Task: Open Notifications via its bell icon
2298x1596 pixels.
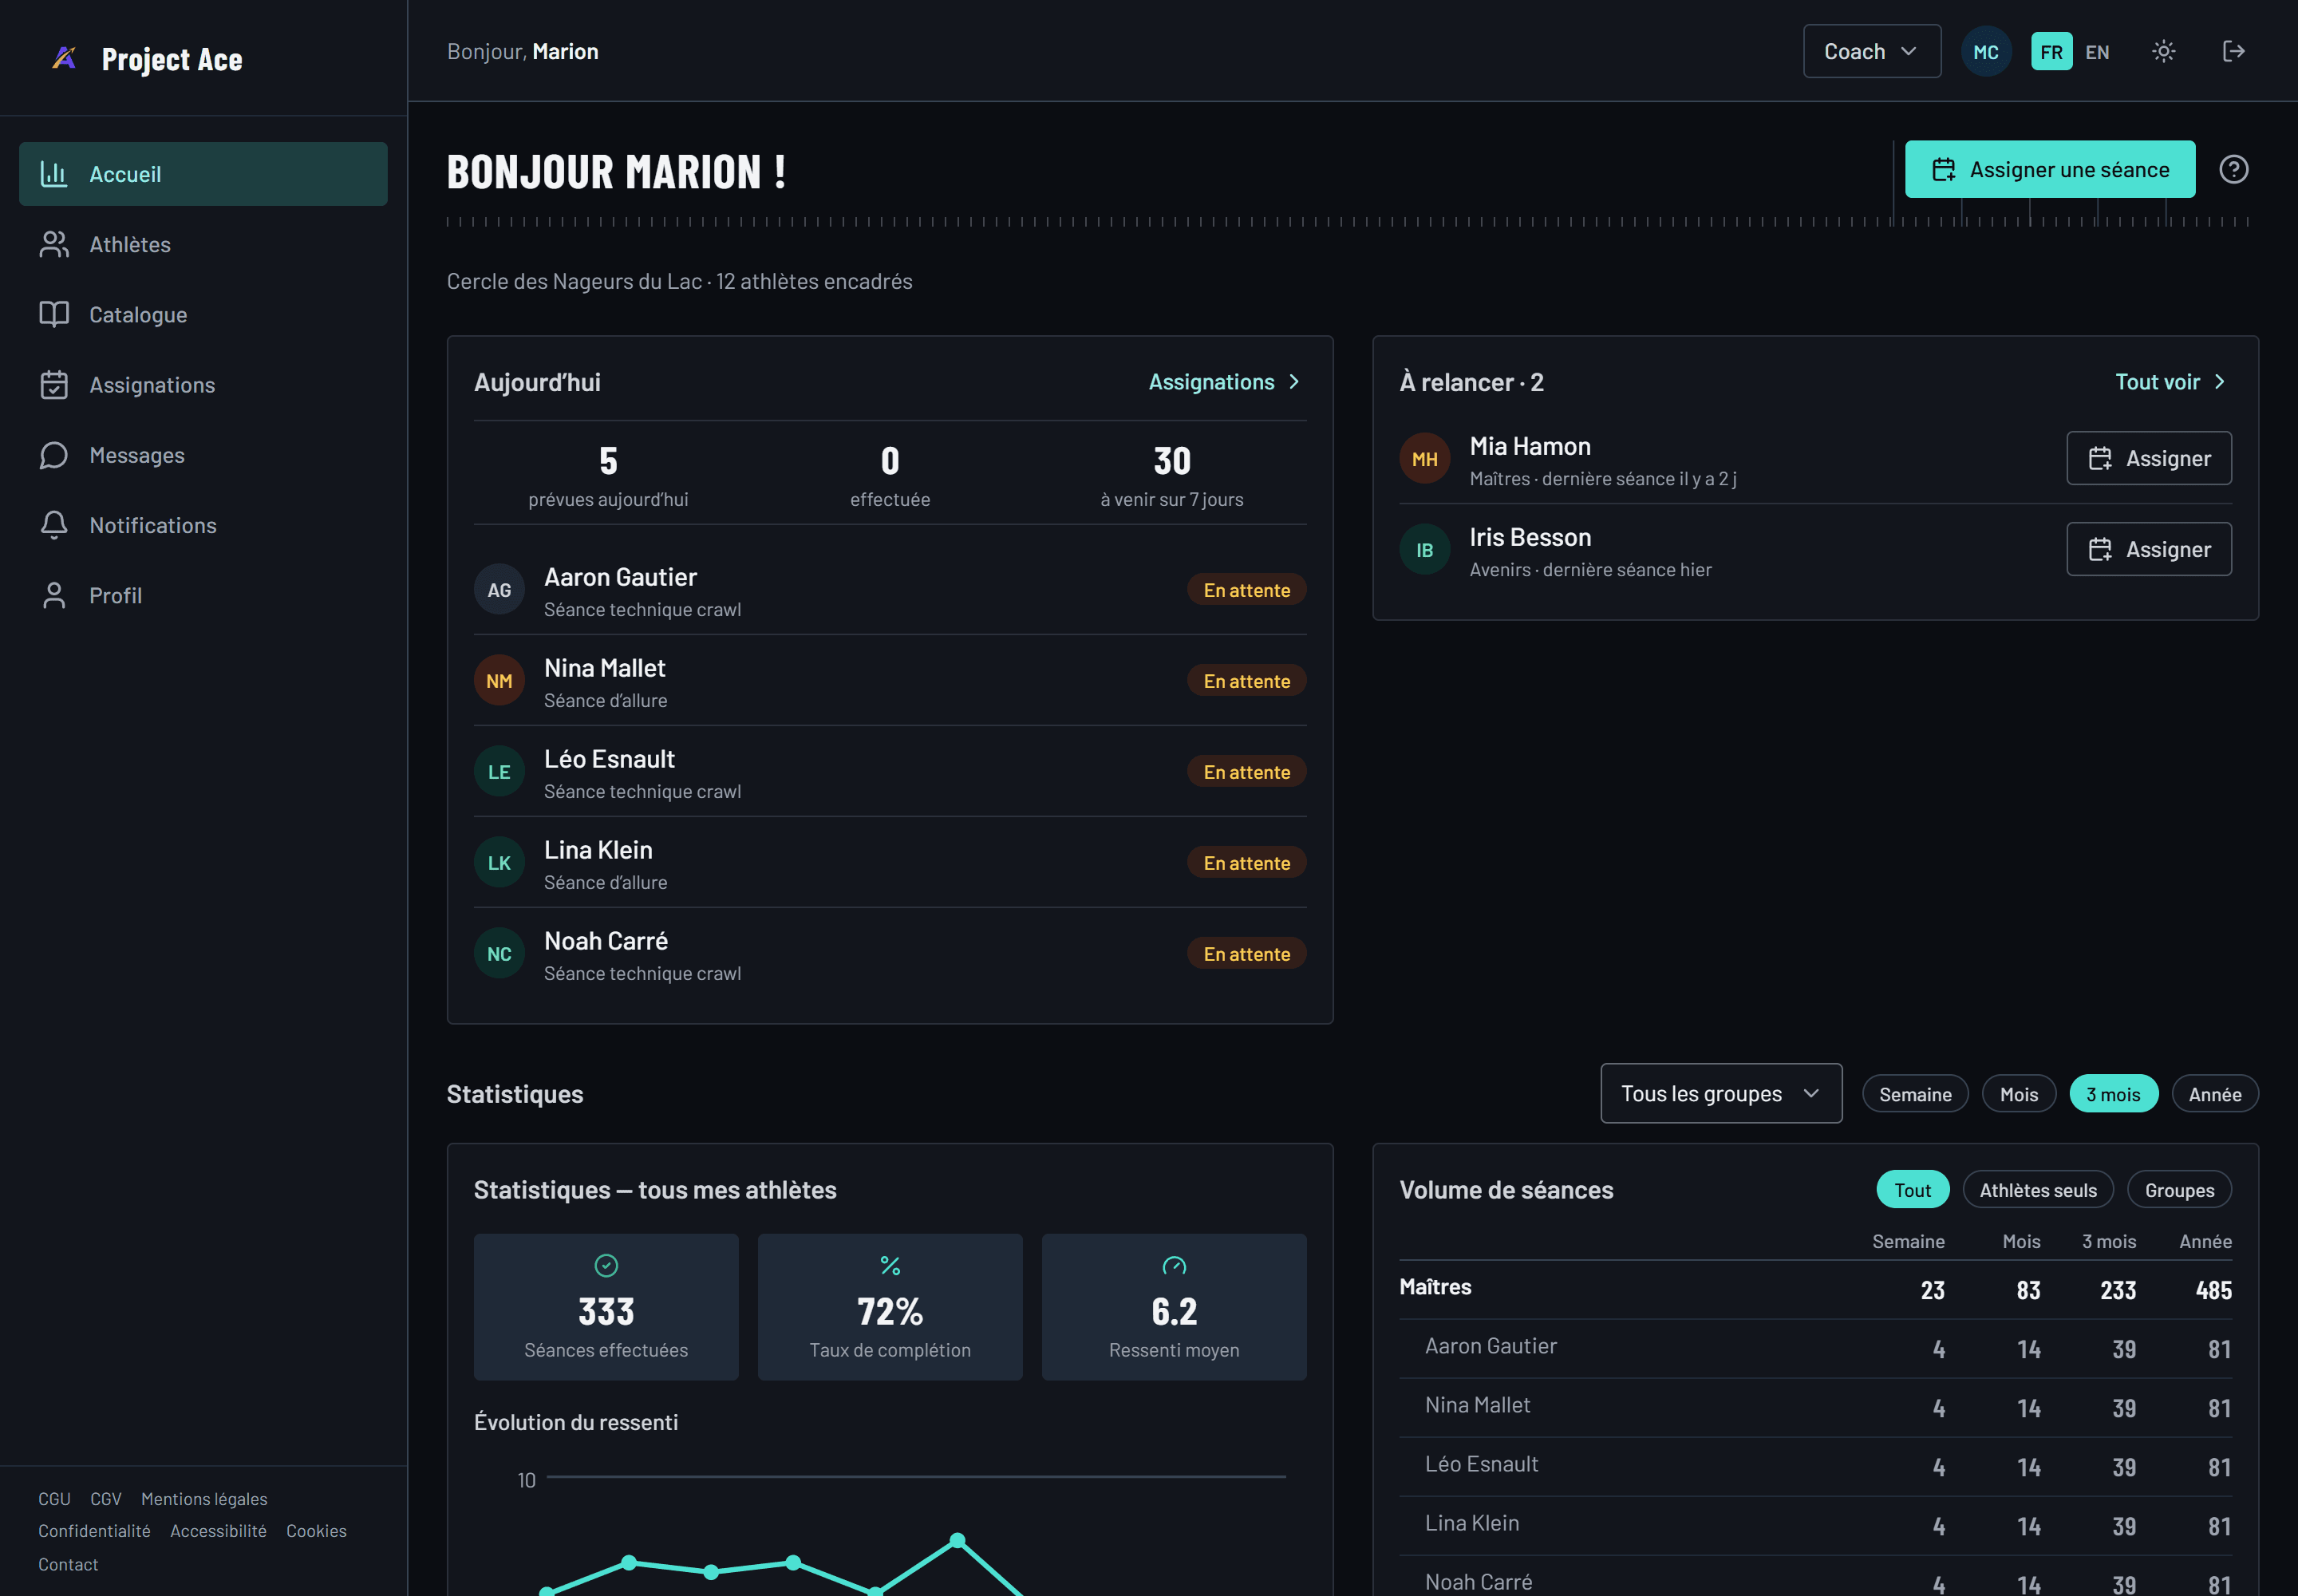Action: pyautogui.click(x=54, y=525)
